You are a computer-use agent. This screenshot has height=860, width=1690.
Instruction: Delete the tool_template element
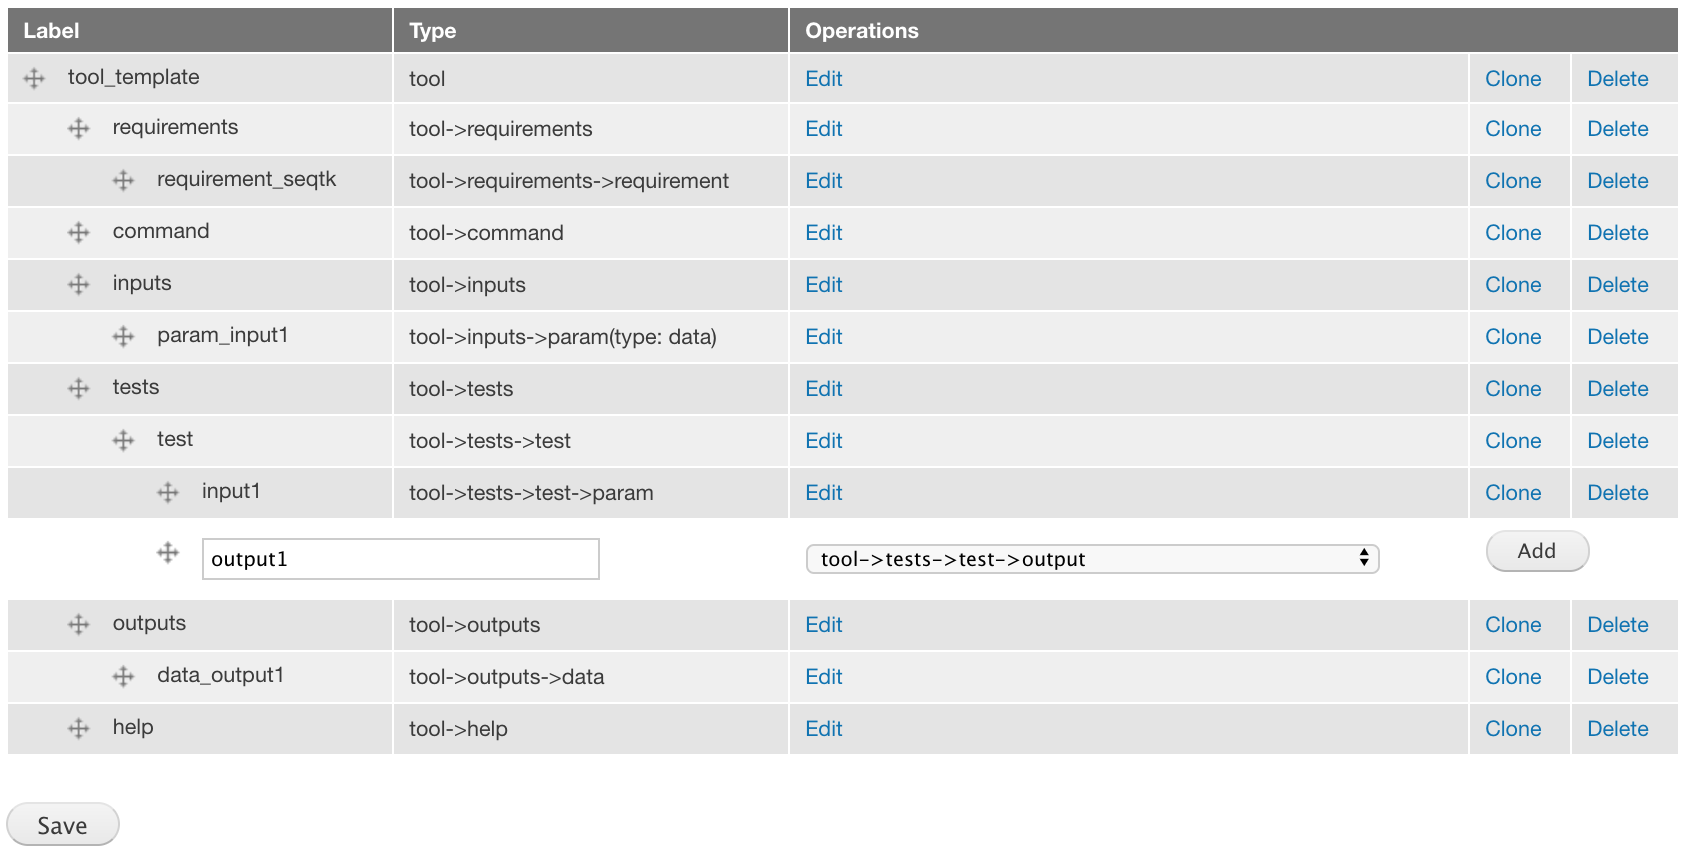pyautogui.click(x=1618, y=79)
